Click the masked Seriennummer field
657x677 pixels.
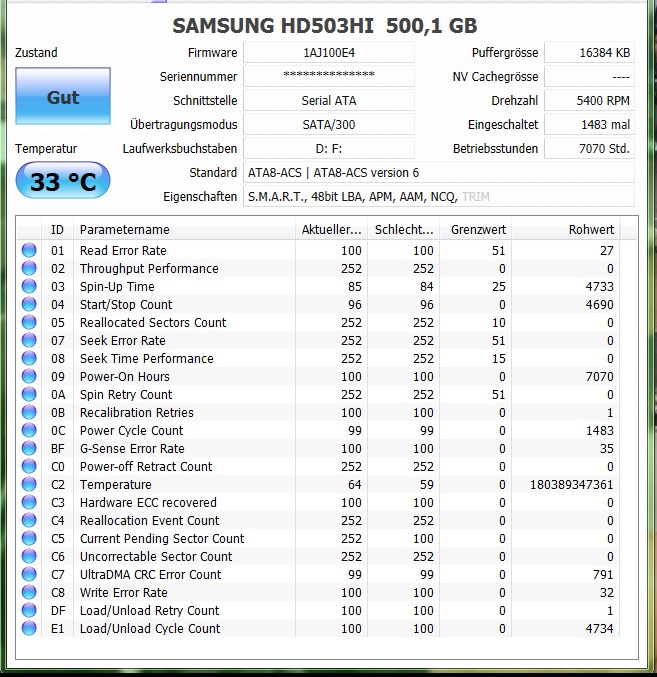click(x=329, y=76)
